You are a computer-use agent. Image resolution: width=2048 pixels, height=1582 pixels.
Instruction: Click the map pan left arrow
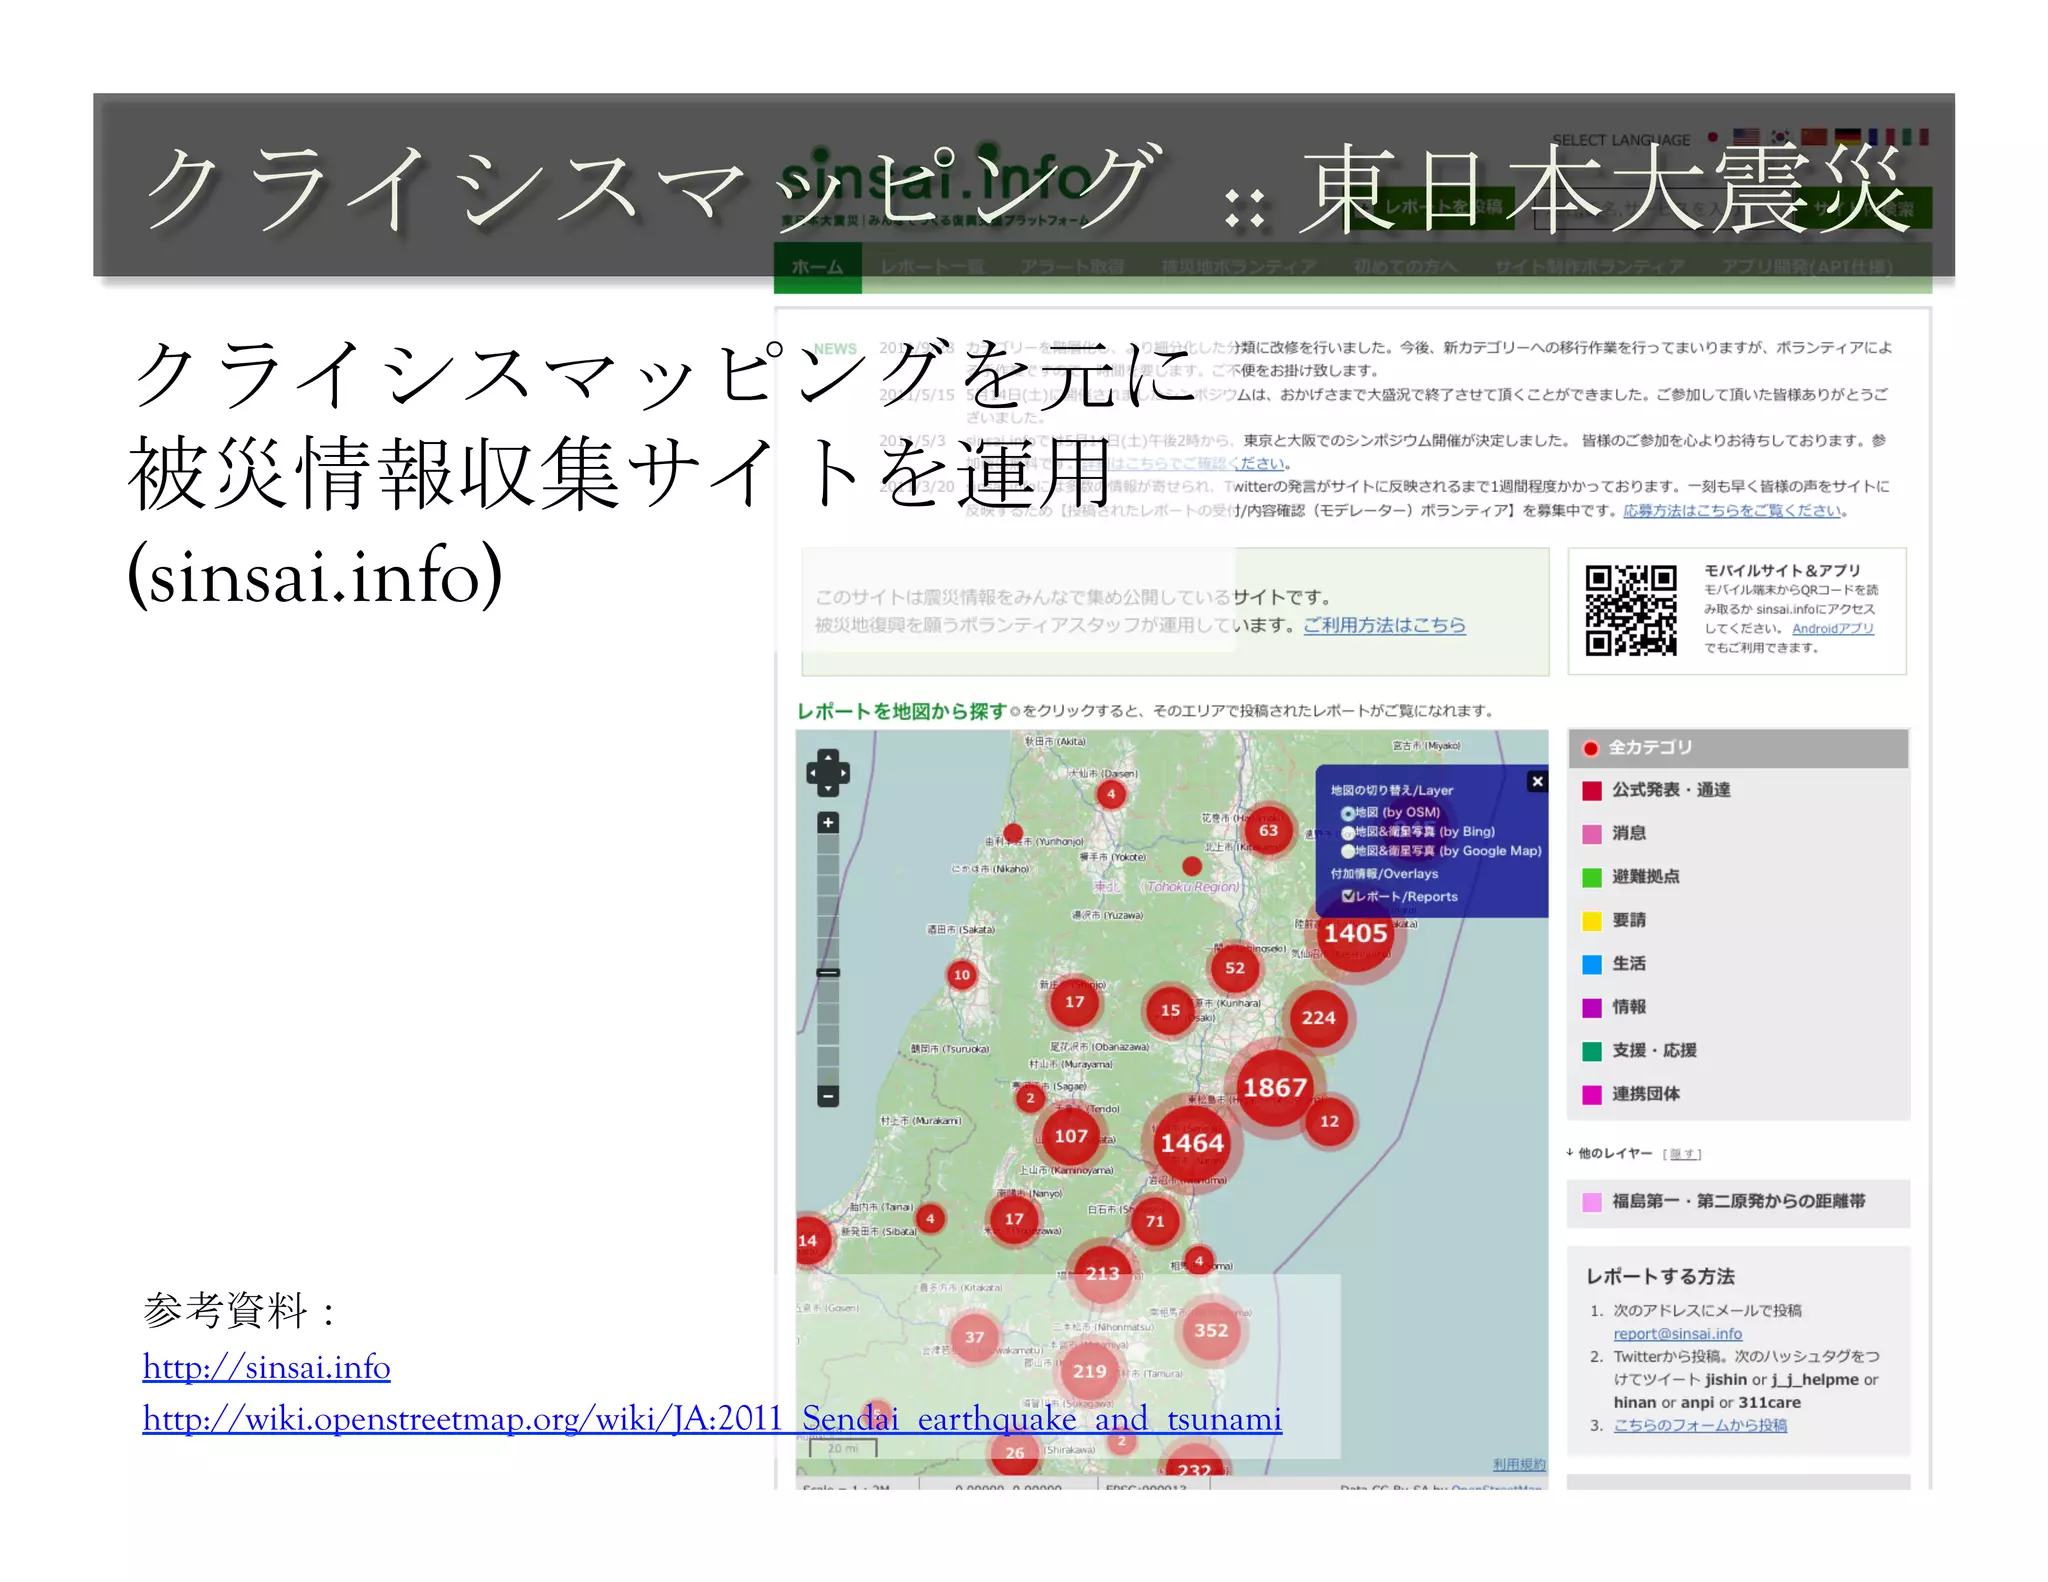(813, 773)
